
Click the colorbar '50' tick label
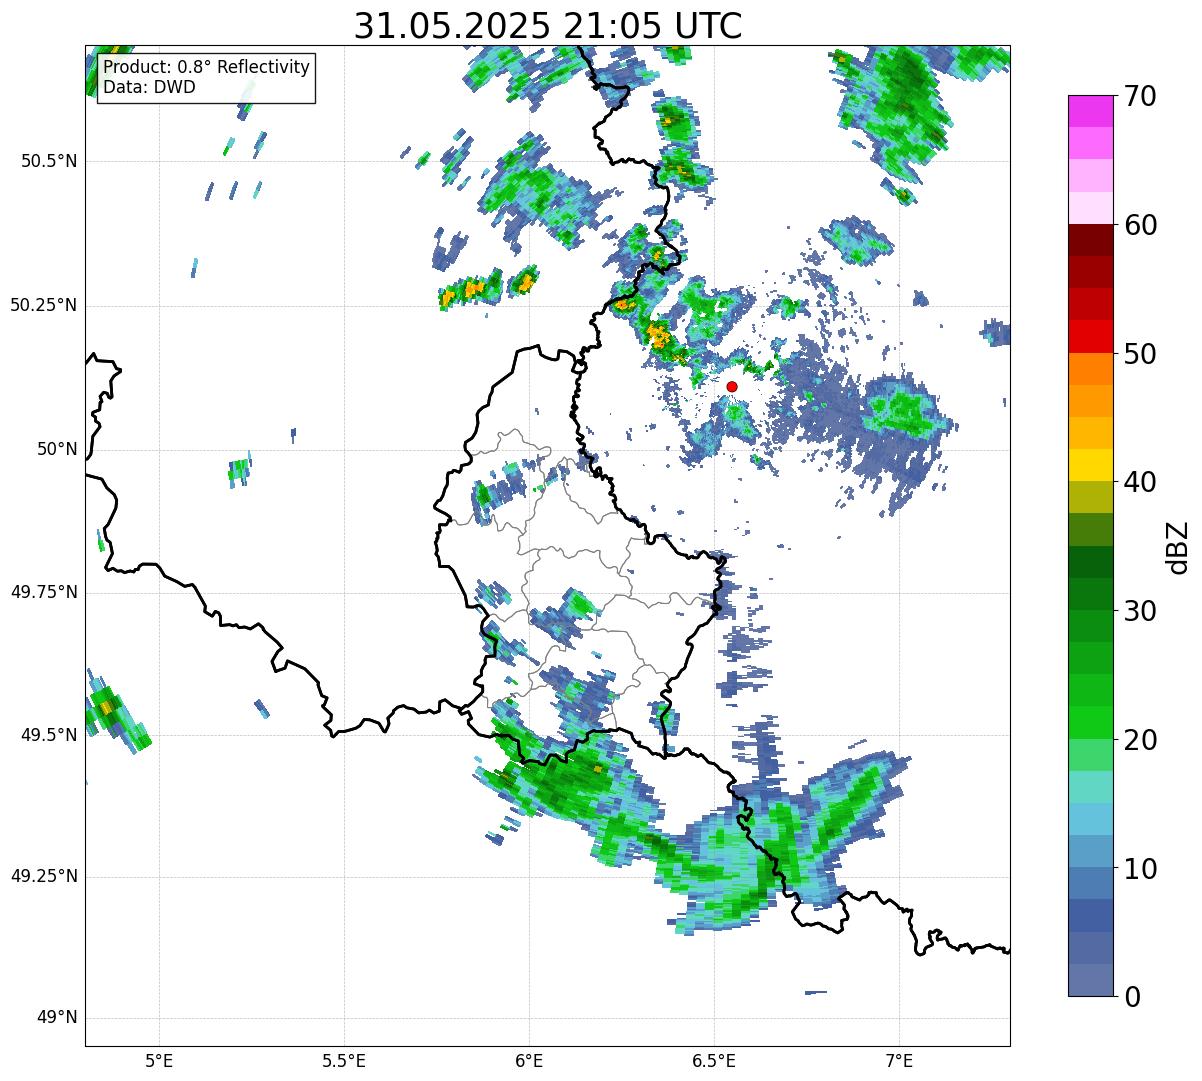coord(1141,354)
